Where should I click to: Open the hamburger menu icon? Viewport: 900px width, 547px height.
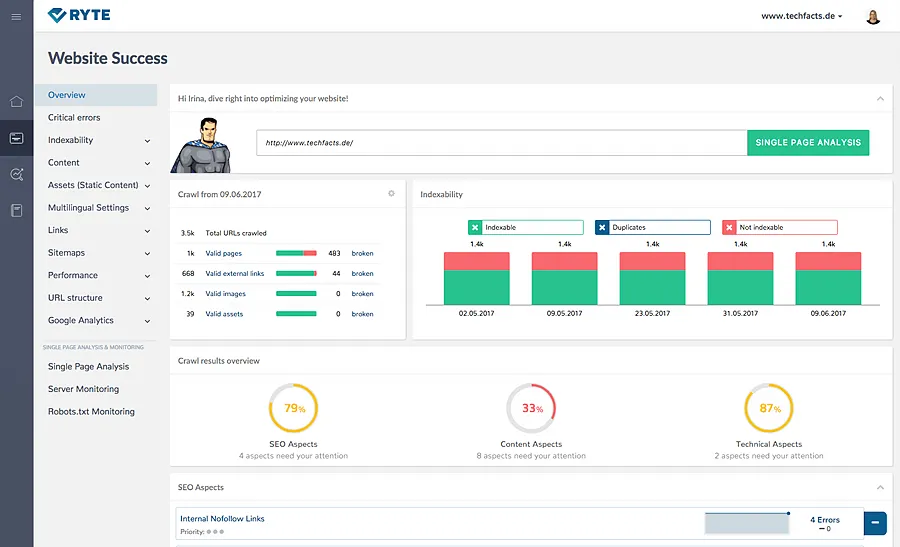(x=16, y=17)
